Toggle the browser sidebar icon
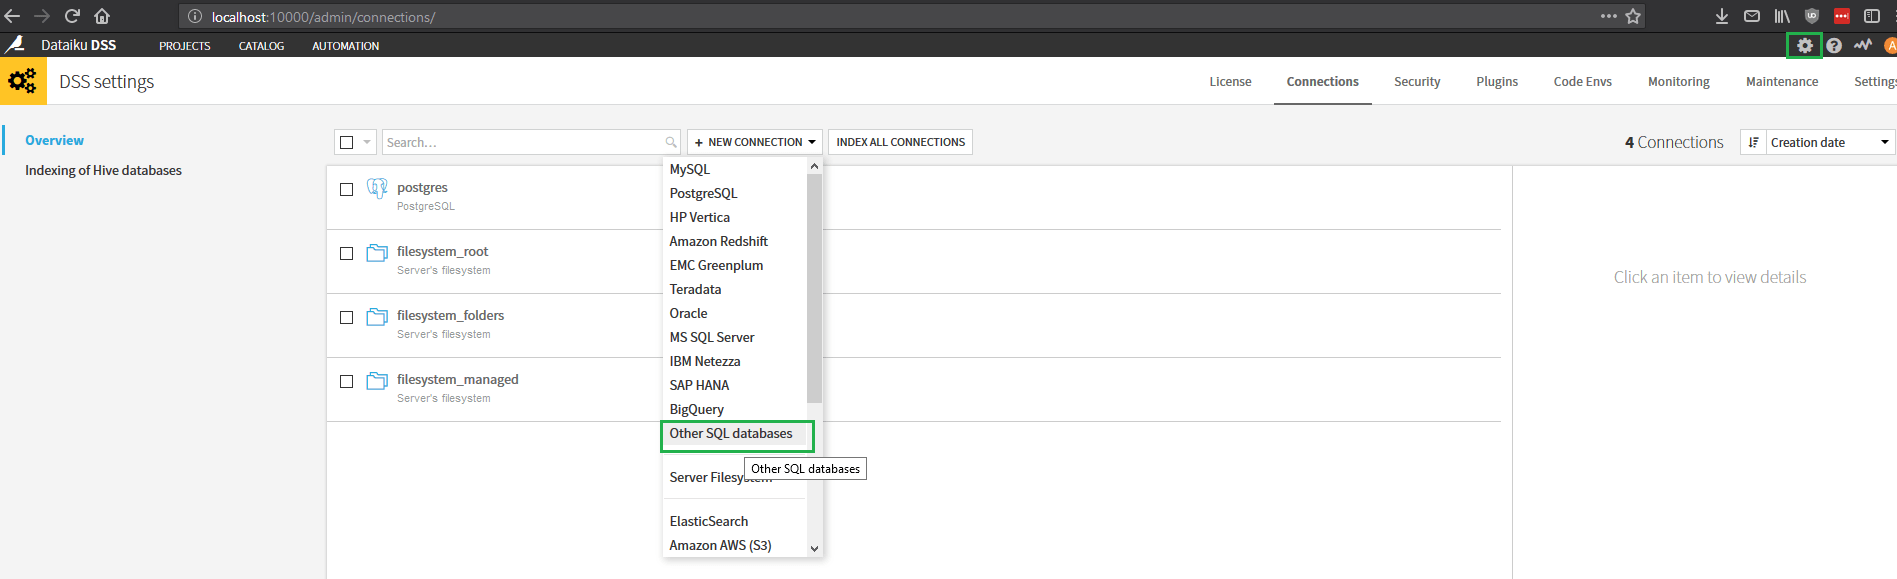Image resolution: width=1897 pixels, height=579 pixels. coord(1872,16)
